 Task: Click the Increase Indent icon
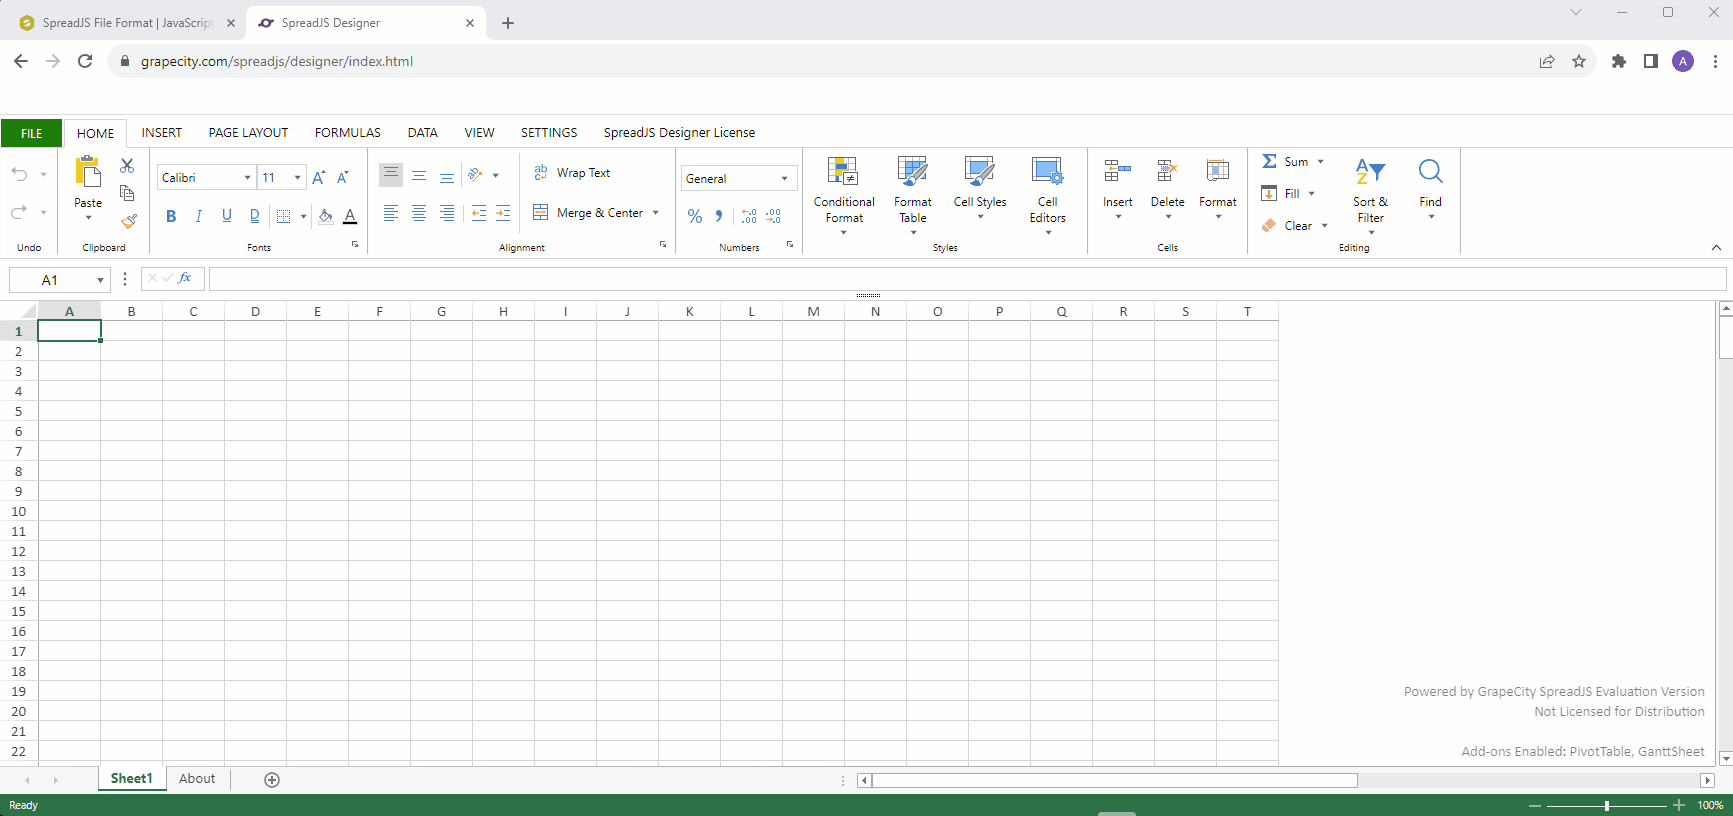(x=503, y=213)
